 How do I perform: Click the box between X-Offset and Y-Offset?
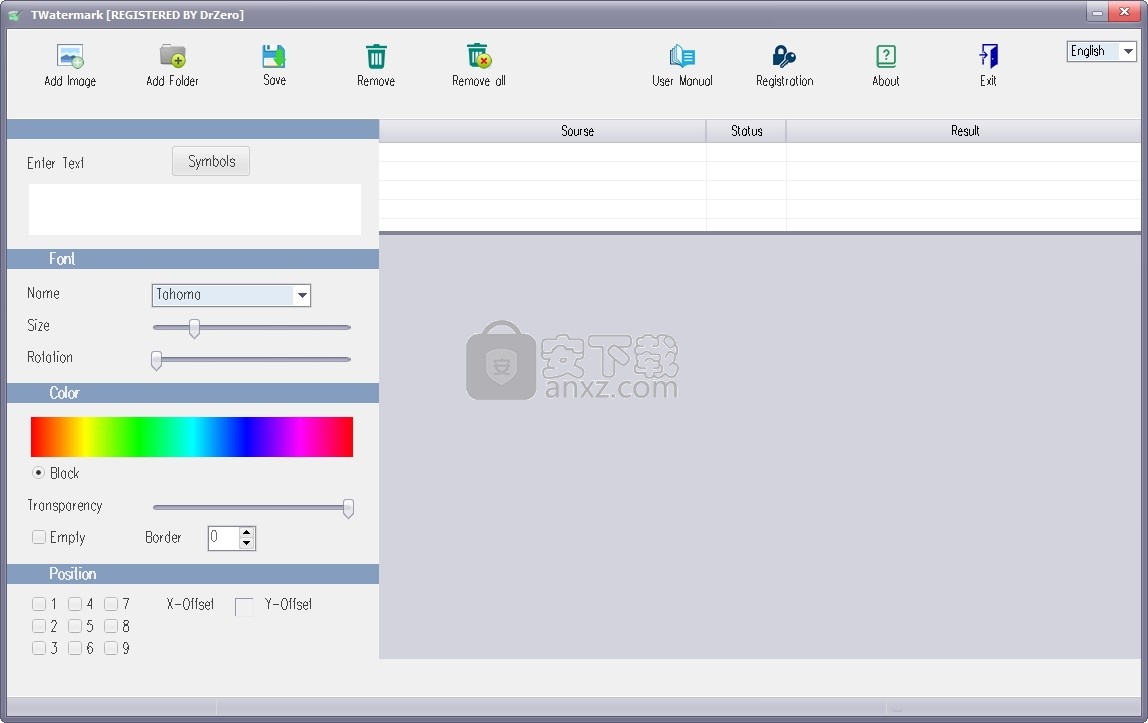coord(244,607)
